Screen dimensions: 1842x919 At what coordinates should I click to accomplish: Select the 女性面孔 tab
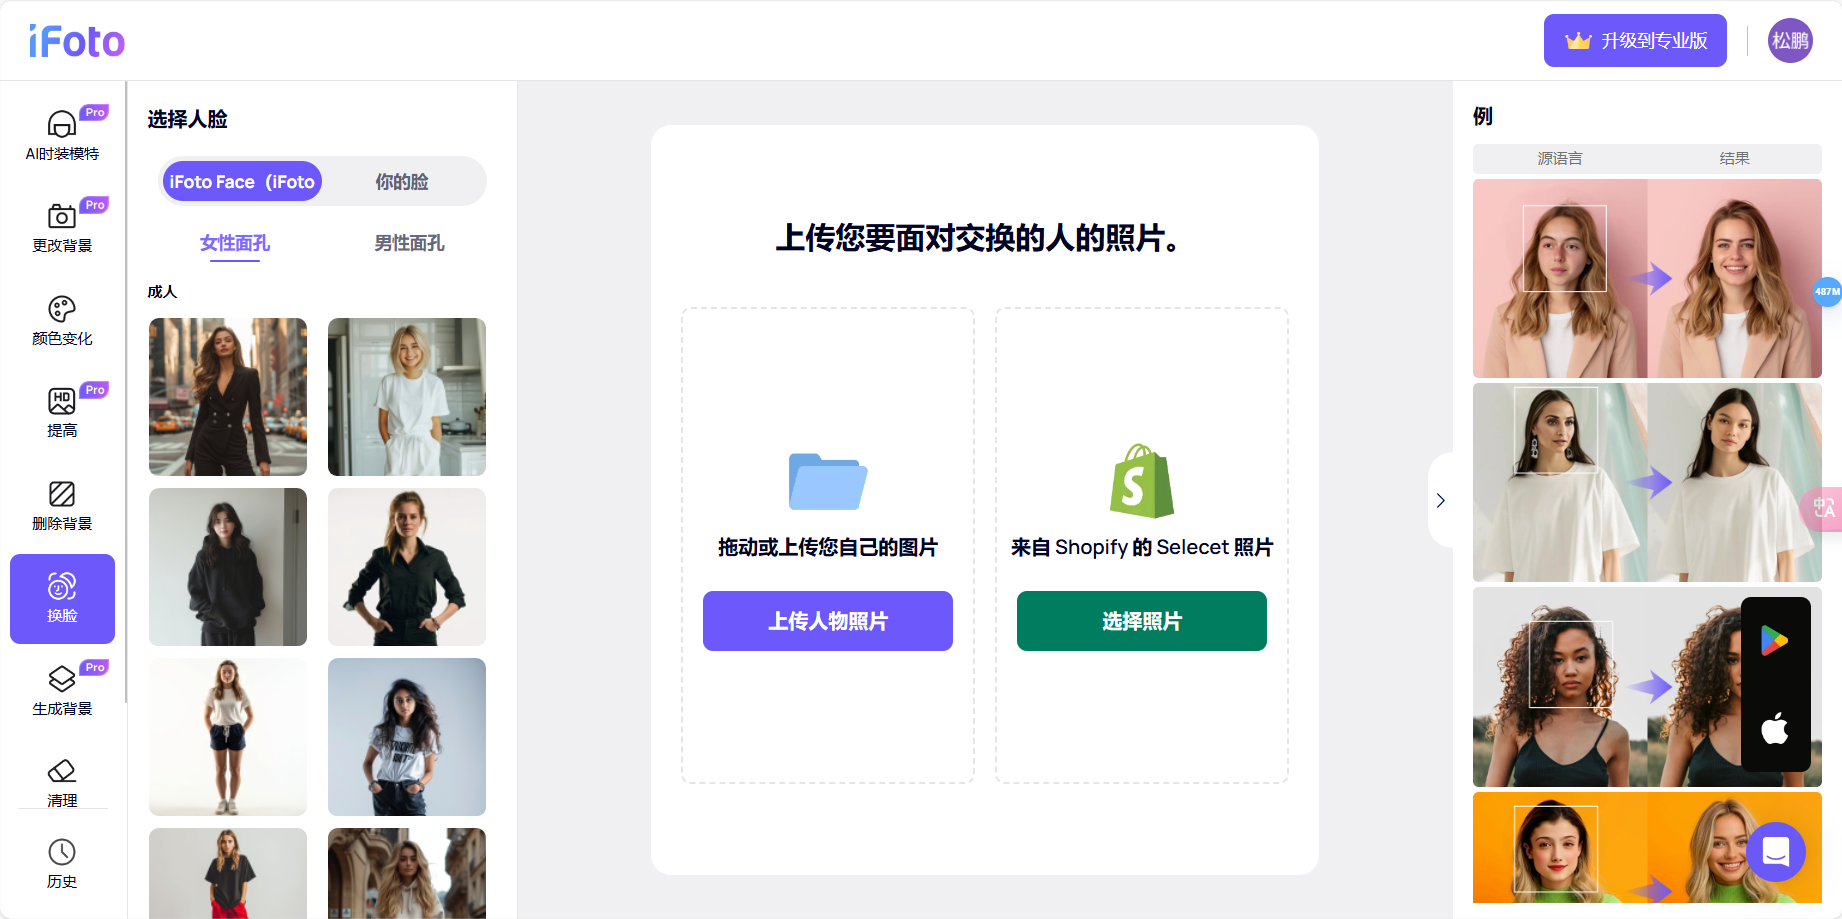point(235,243)
